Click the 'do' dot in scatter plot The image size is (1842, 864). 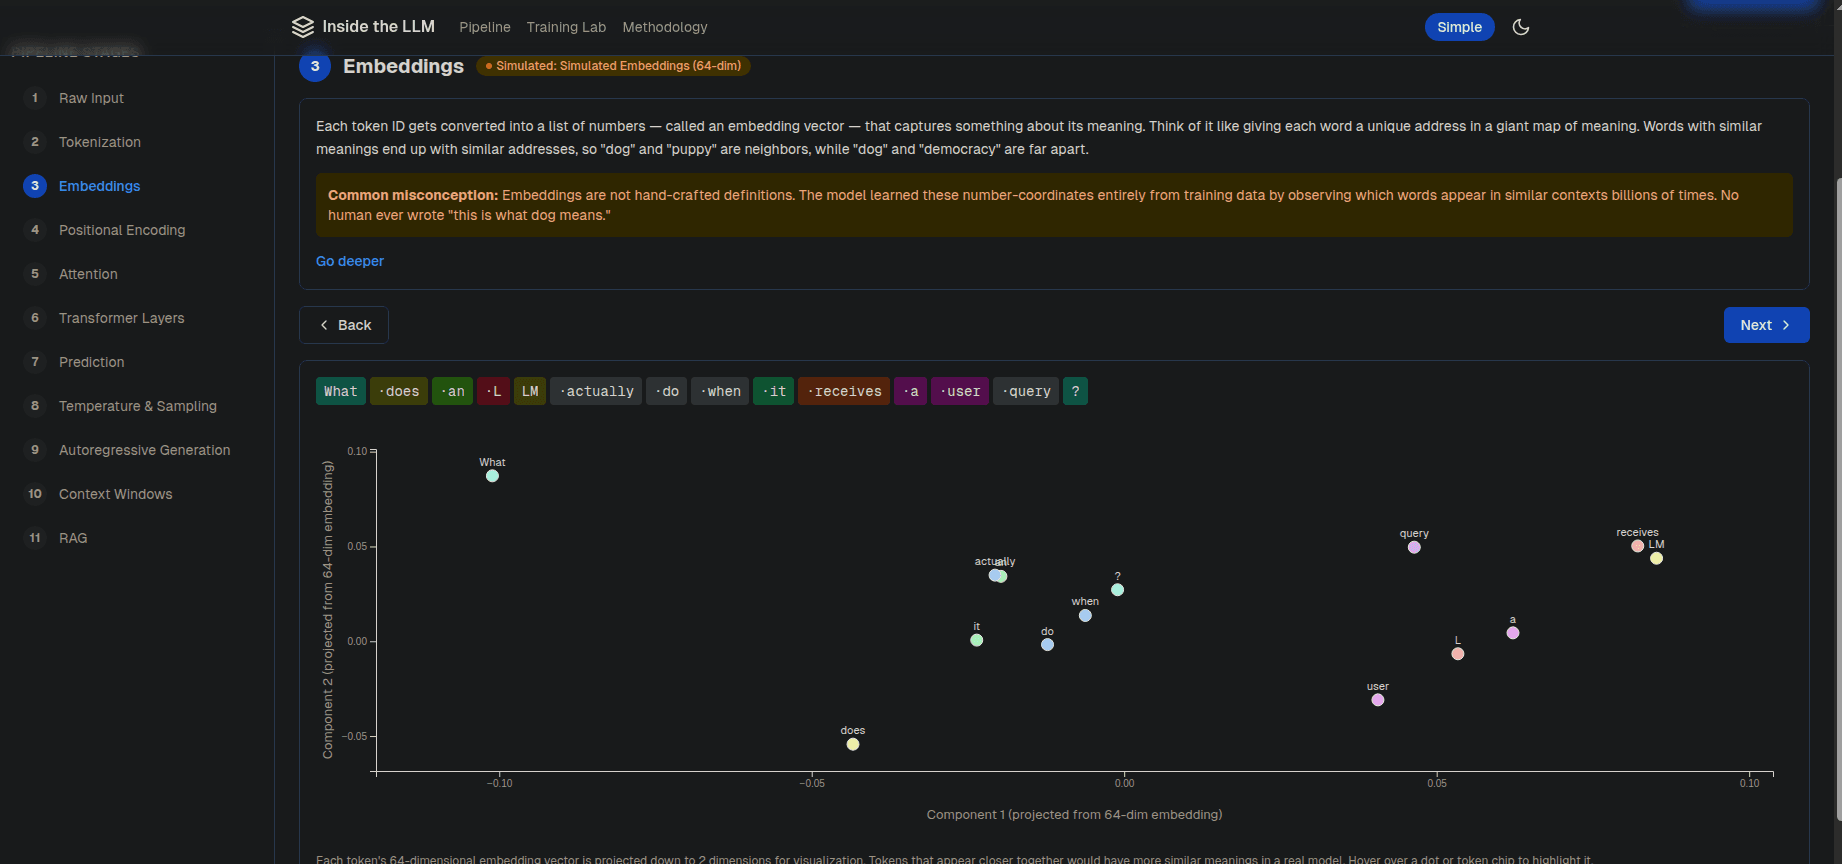point(1047,645)
